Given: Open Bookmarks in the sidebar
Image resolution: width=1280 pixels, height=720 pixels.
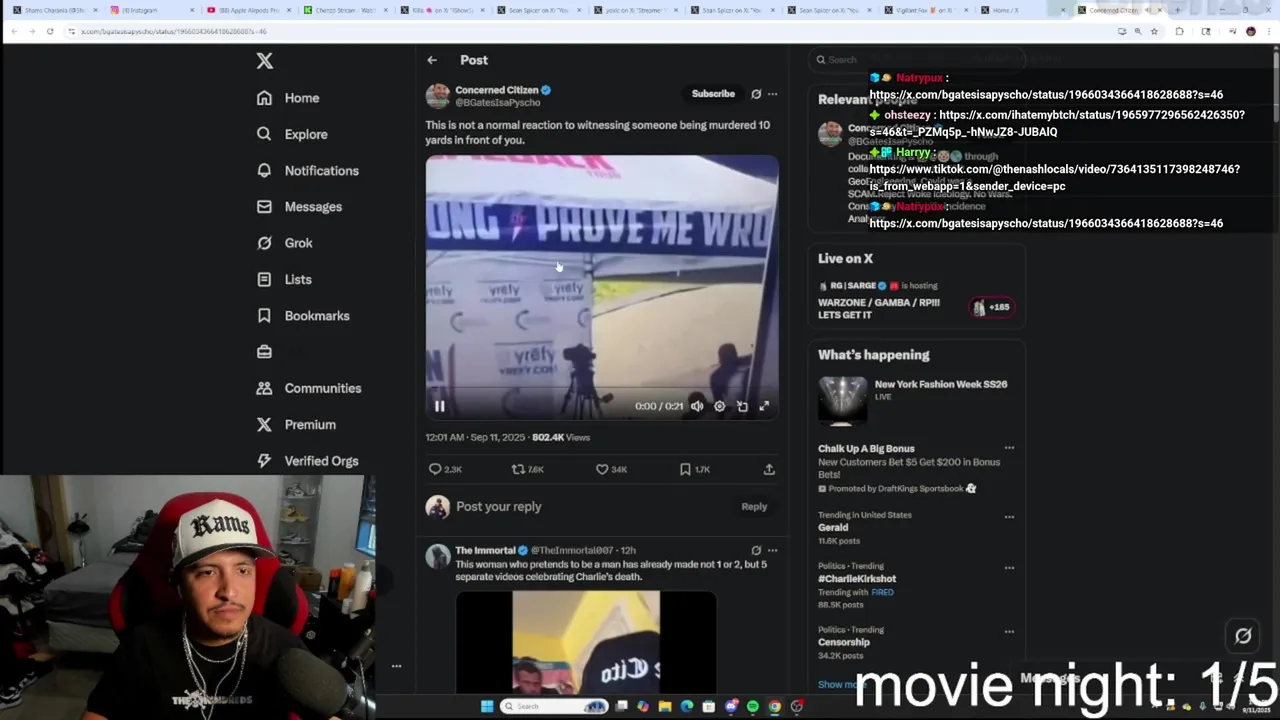Looking at the screenshot, I should (303, 316).
